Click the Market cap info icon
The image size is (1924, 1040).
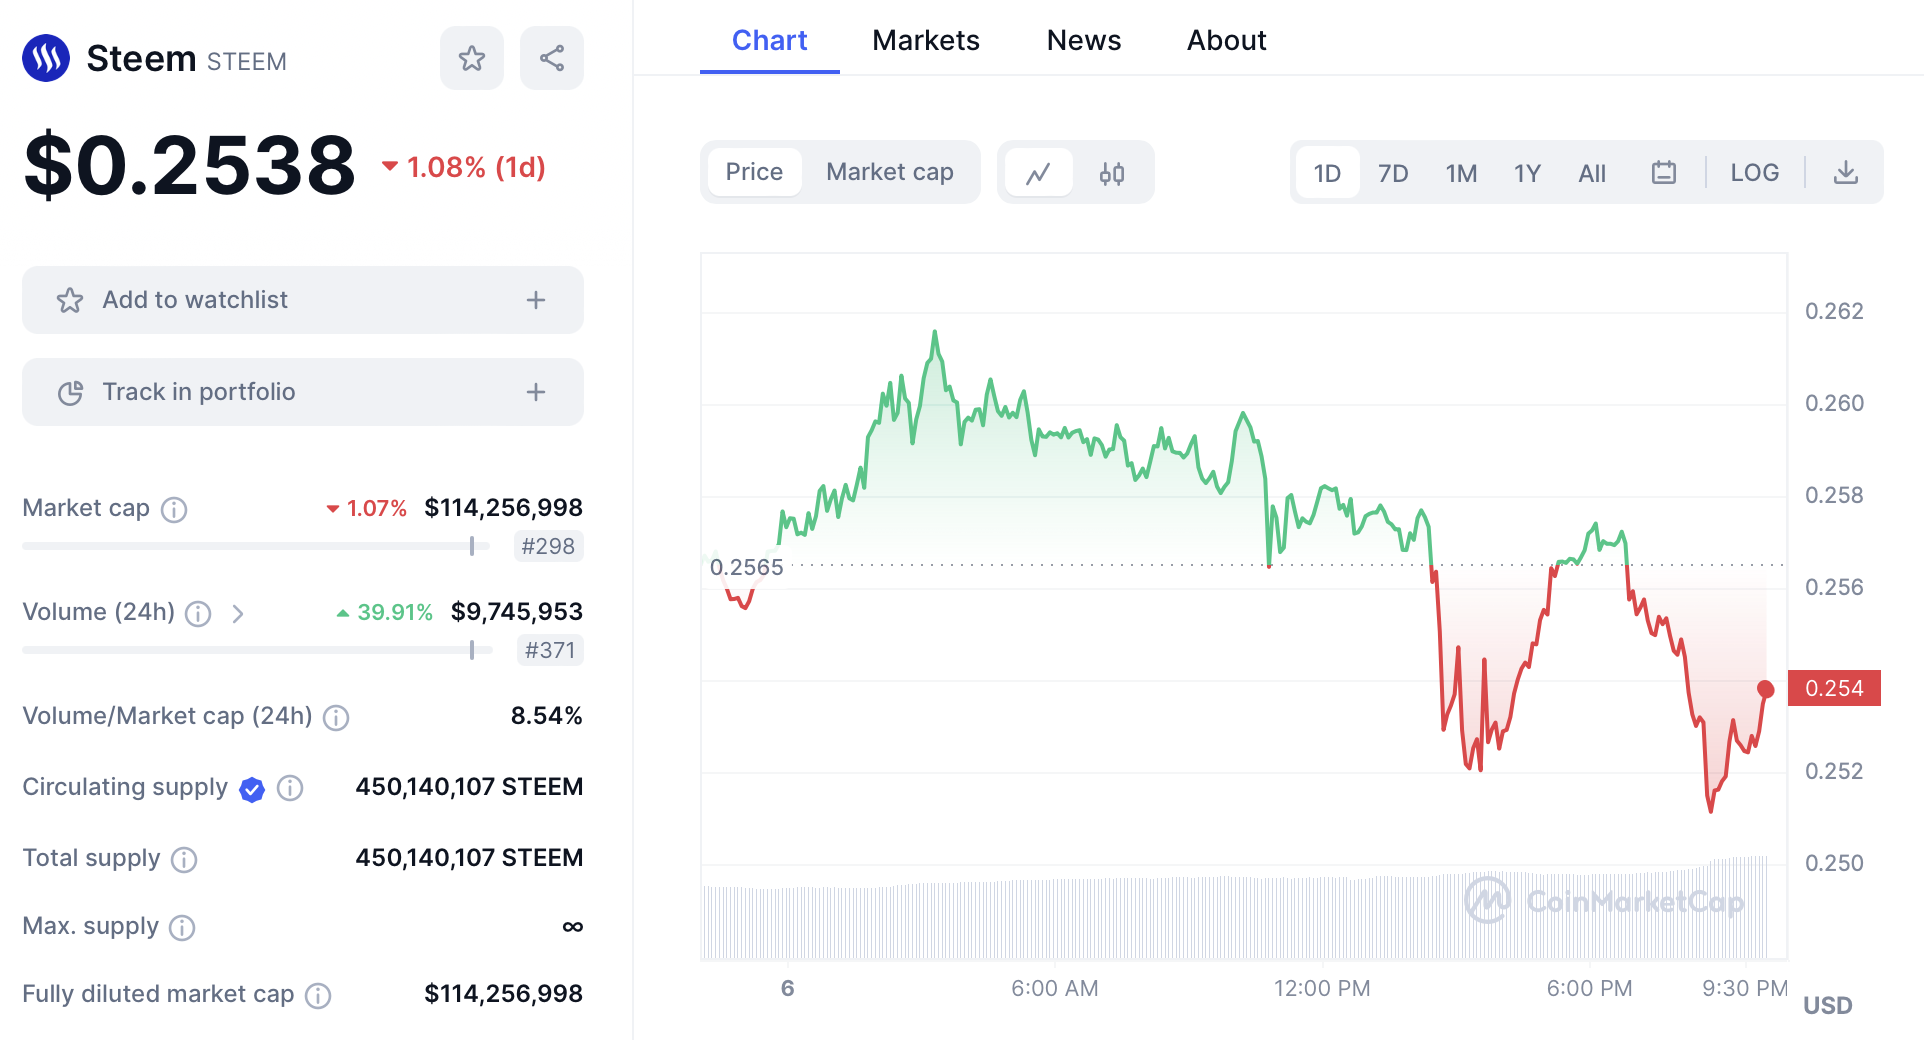(175, 510)
